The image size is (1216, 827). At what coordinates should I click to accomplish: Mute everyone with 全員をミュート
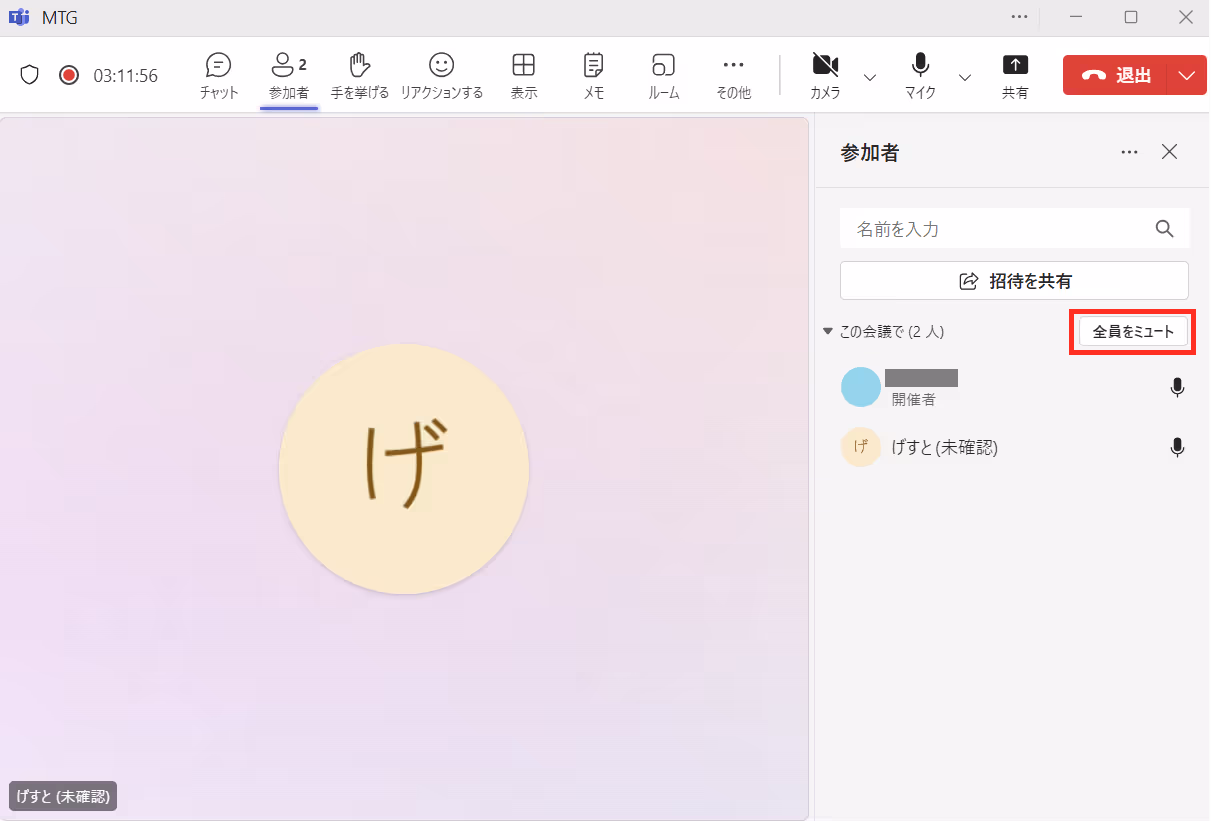pos(1133,331)
